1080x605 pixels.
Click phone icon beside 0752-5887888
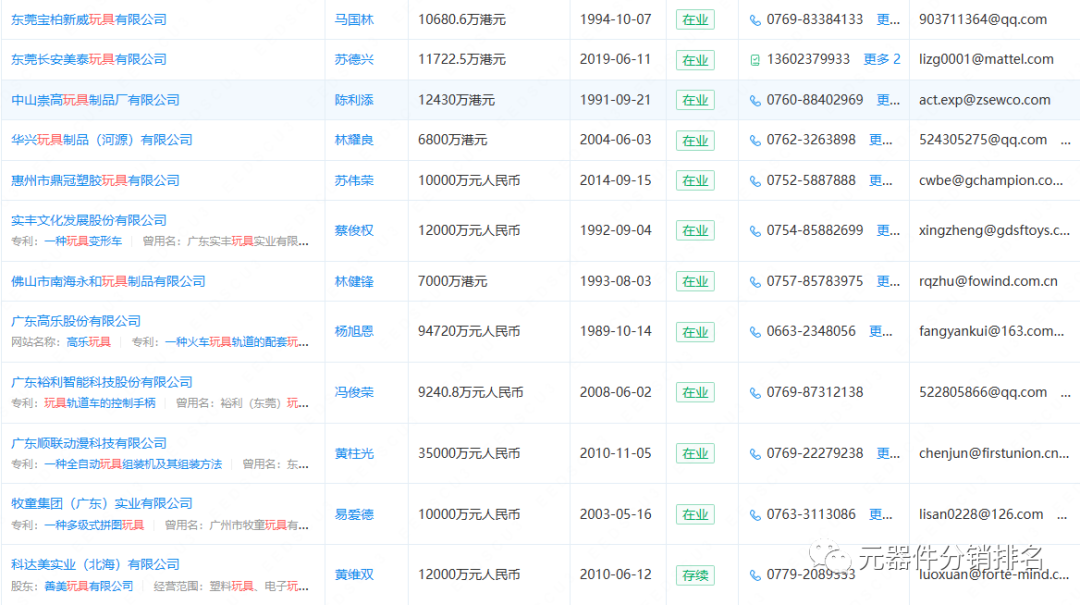point(755,181)
